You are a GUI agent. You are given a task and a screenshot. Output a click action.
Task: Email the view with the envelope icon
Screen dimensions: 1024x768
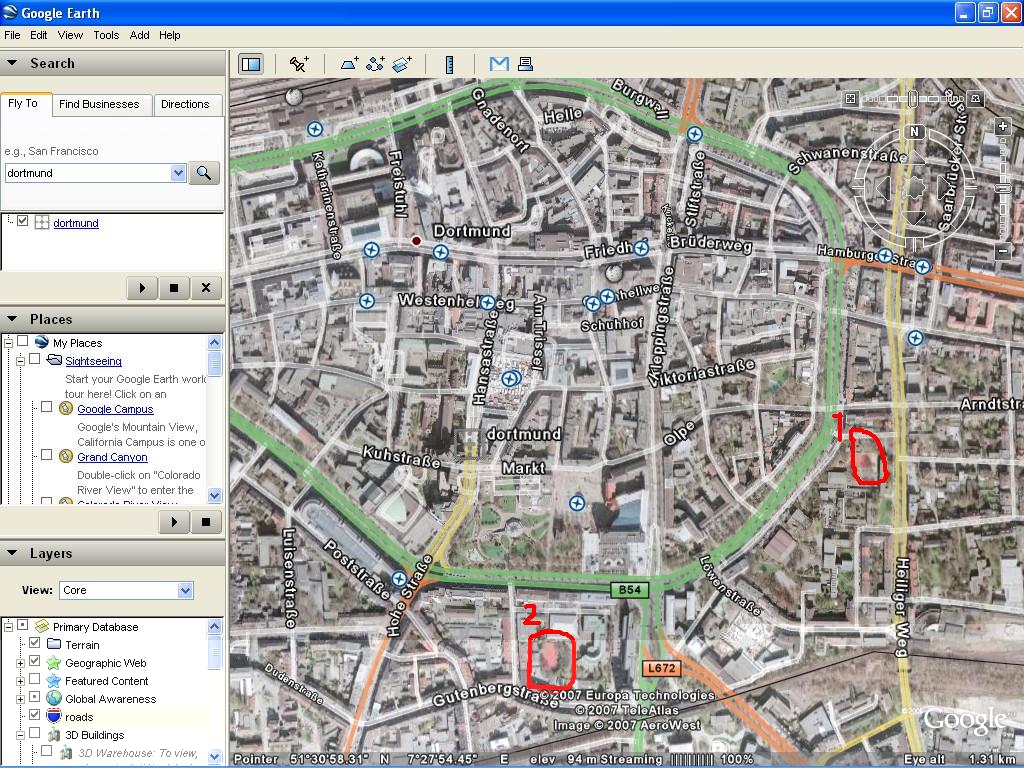click(499, 63)
